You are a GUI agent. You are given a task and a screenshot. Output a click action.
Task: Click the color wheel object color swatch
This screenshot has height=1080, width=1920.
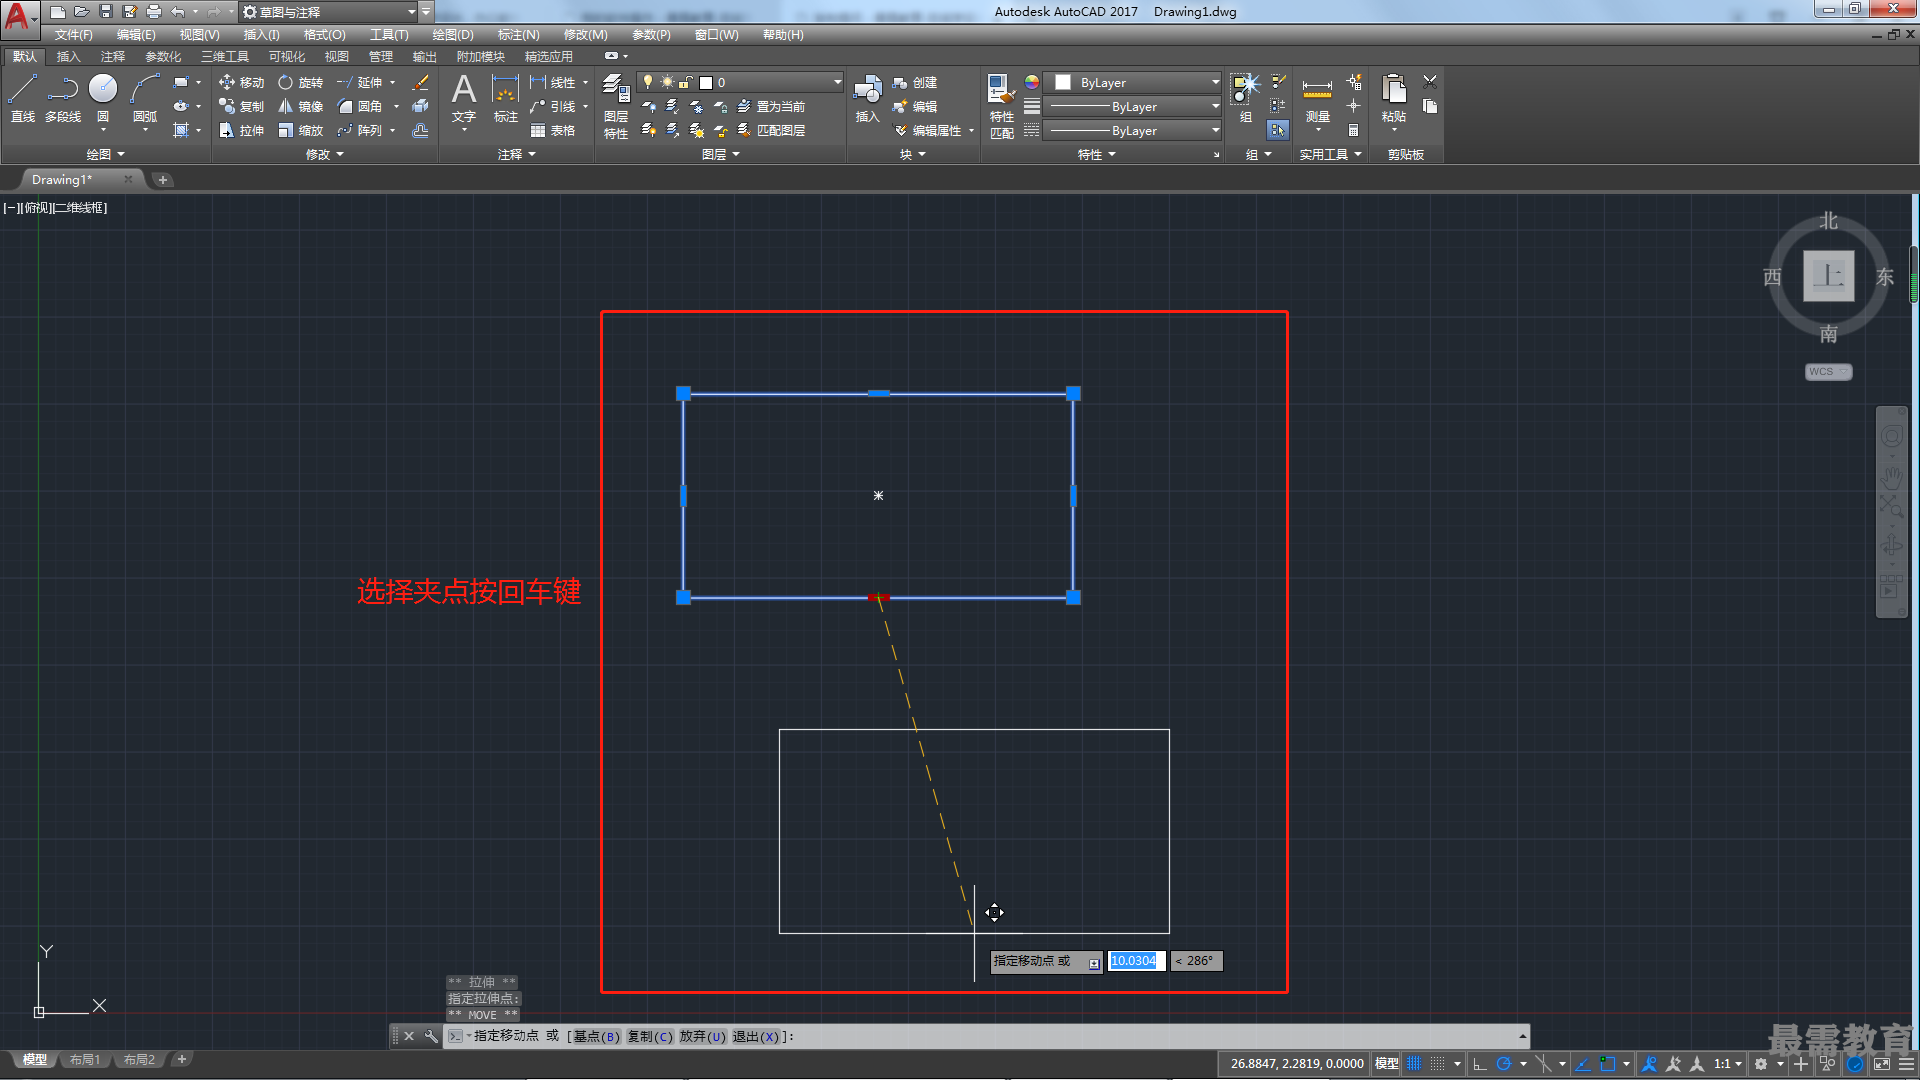[x=1032, y=82]
